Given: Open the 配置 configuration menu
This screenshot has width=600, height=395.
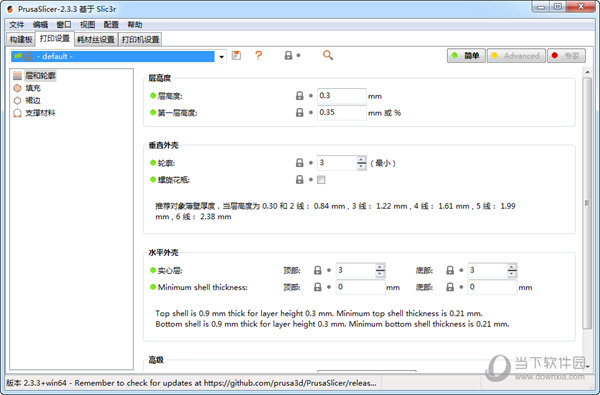Looking at the screenshot, I should pos(111,24).
